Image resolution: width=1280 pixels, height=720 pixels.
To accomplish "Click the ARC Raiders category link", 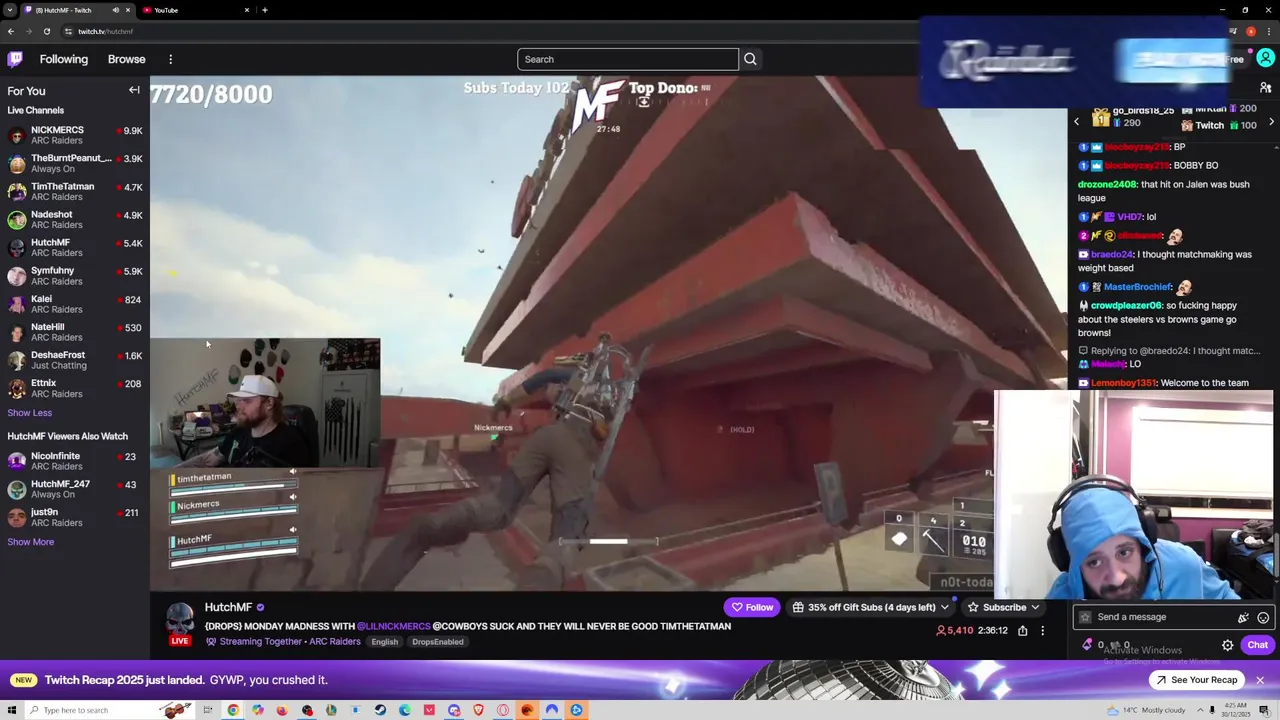I will tap(334, 641).
